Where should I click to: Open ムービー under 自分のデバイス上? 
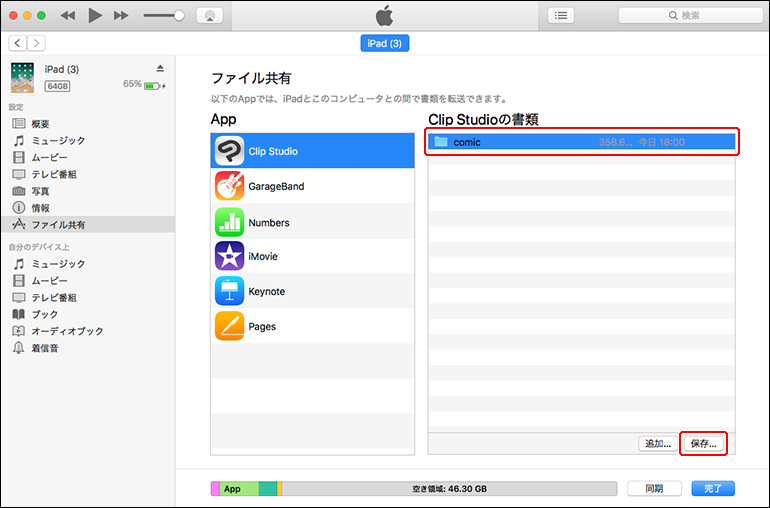coord(87,281)
